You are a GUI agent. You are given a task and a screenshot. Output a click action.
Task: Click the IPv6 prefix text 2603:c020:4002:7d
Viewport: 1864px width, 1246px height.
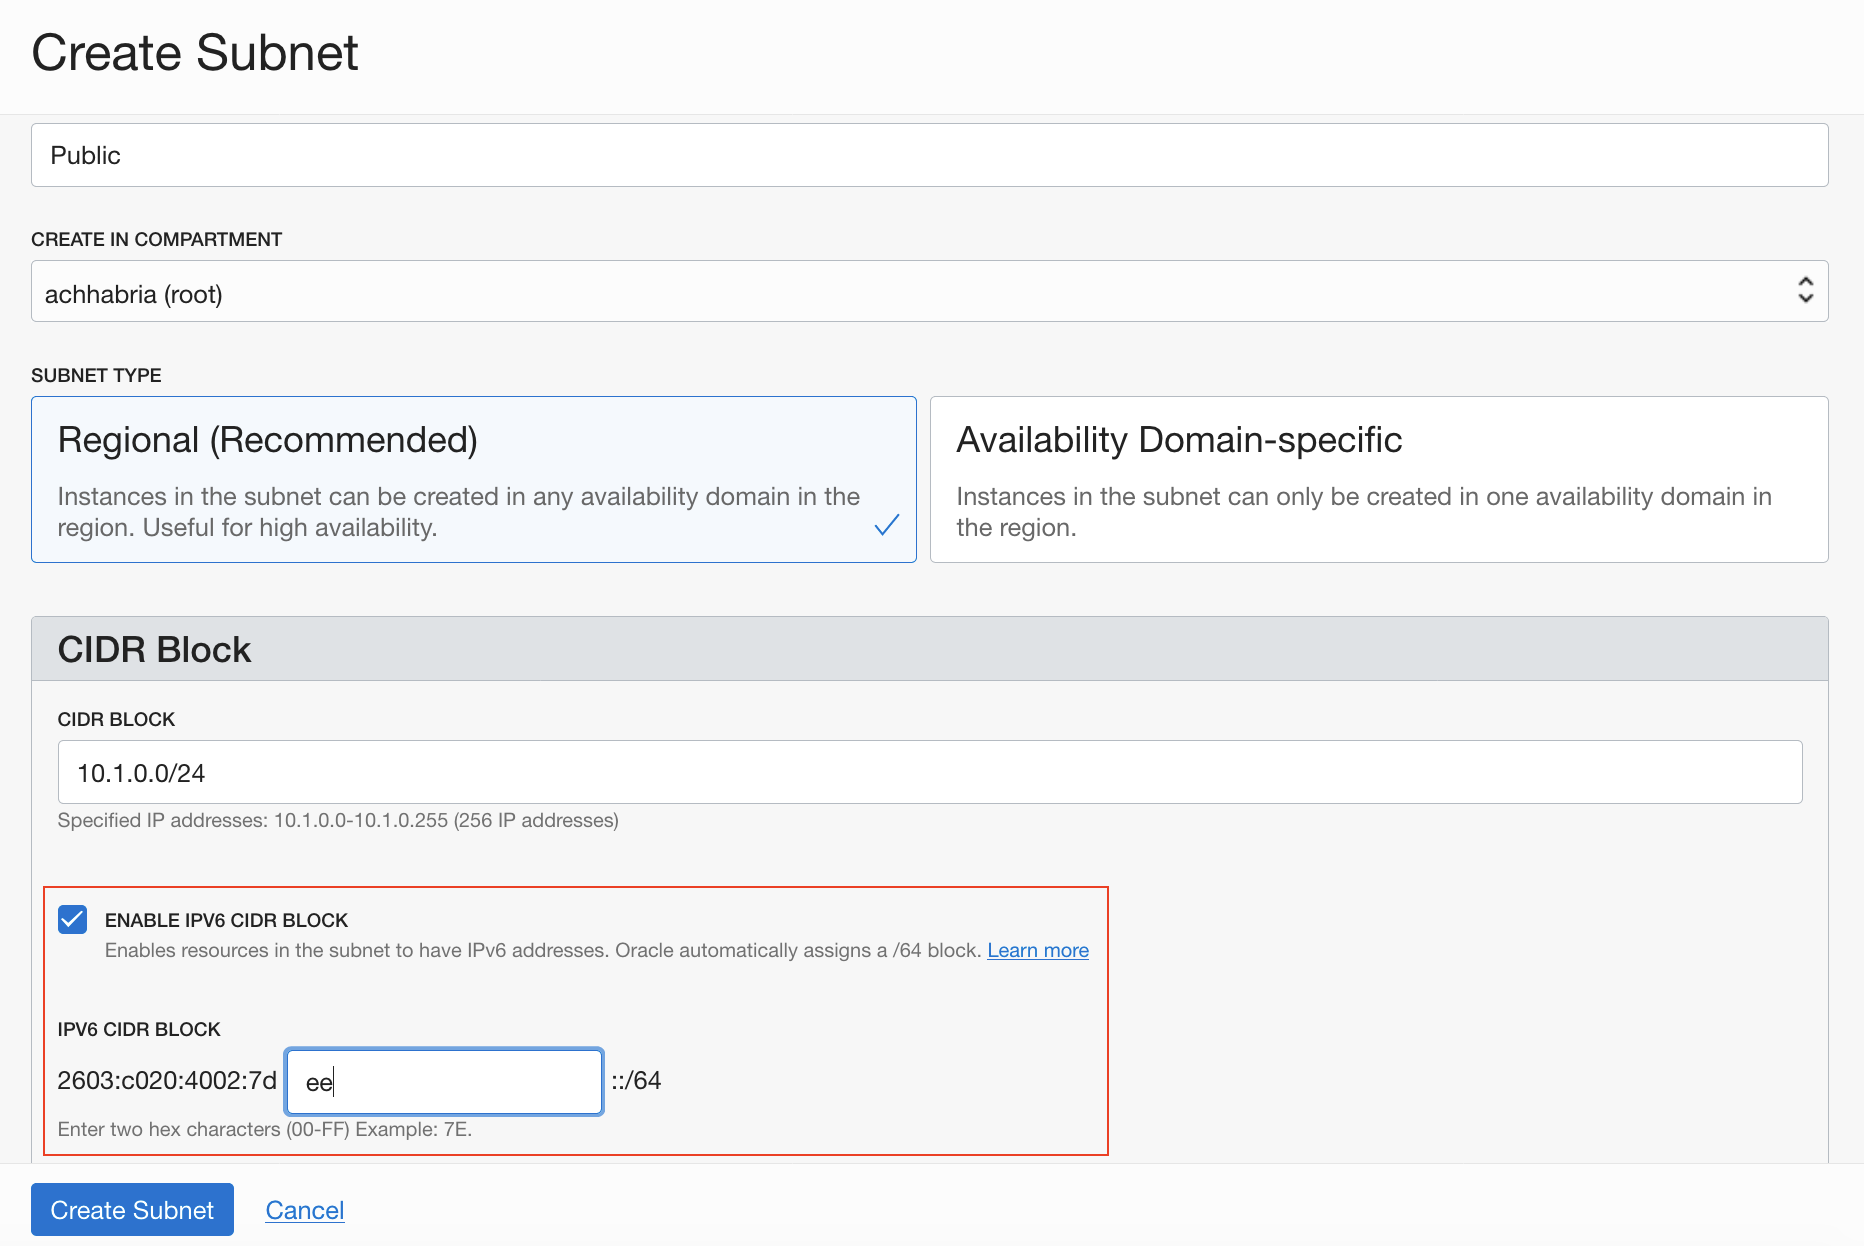[x=167, y=1081]
